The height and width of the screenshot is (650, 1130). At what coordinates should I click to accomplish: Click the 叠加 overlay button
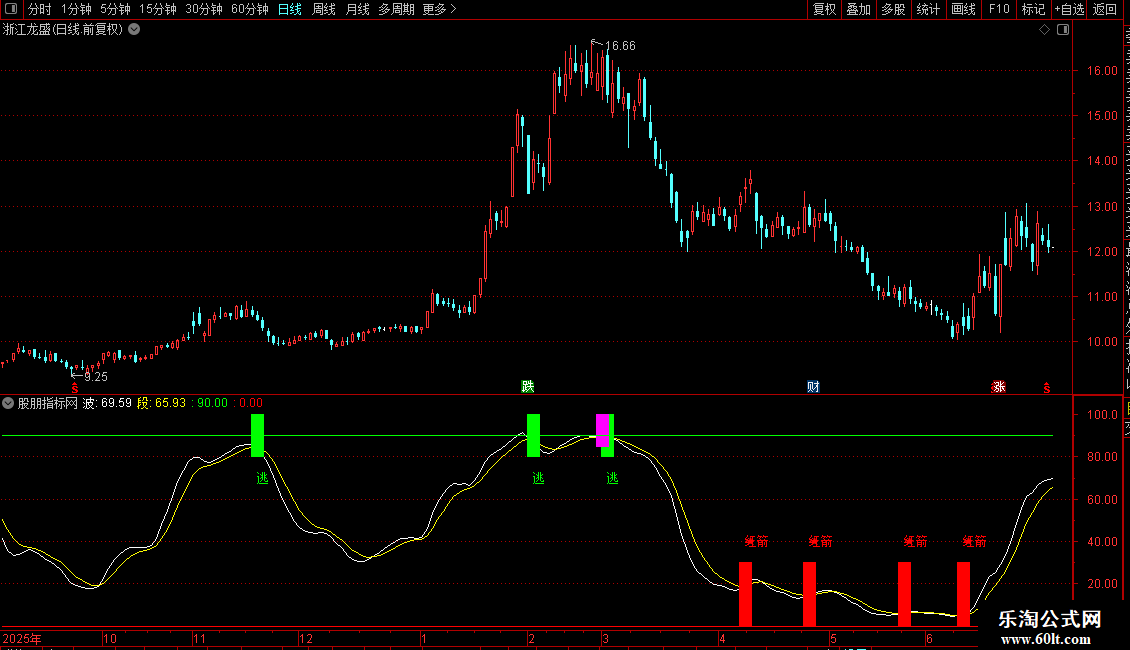tap(859, 9)
